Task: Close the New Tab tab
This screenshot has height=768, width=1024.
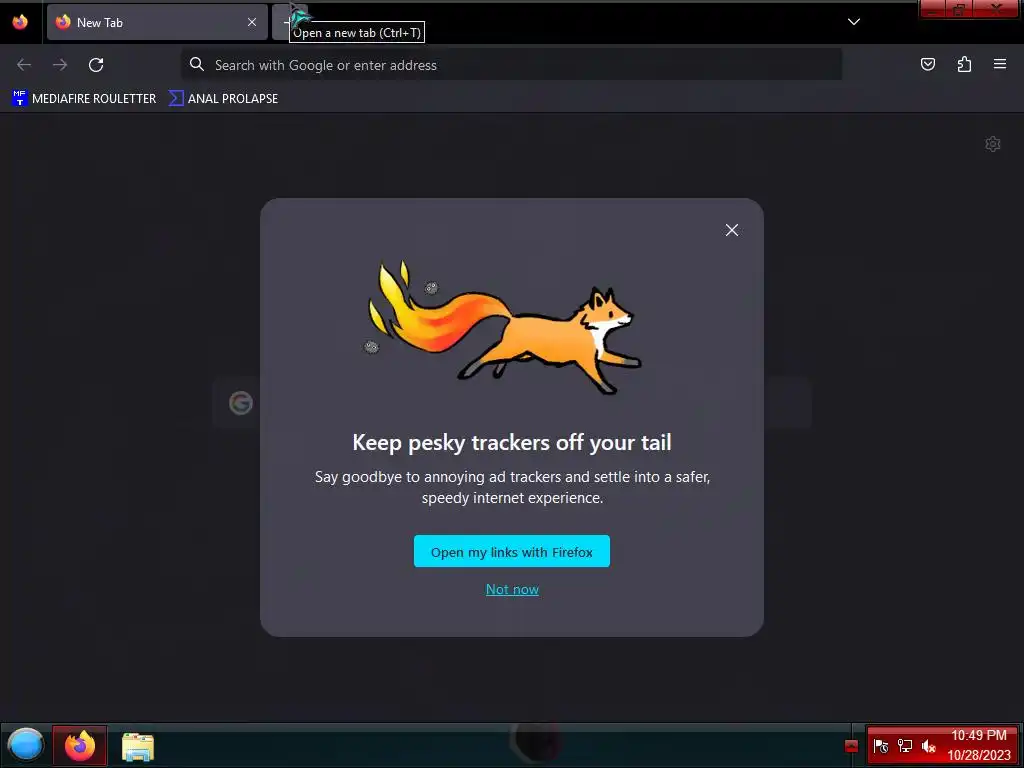Action: pyautogui.click(x=252, y=22)
